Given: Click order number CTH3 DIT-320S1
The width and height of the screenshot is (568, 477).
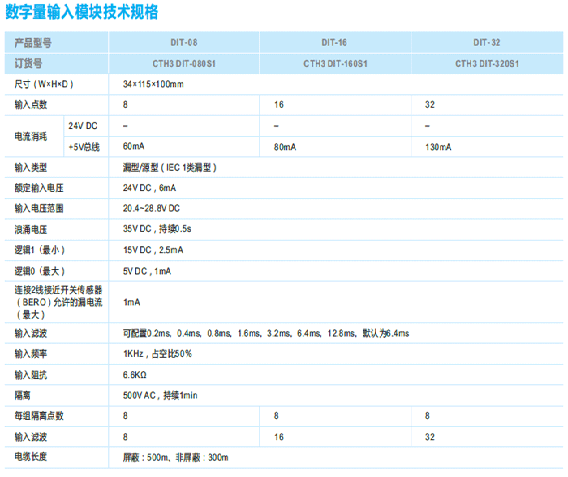Looking at the screenshot, I should tap(487, 64).
